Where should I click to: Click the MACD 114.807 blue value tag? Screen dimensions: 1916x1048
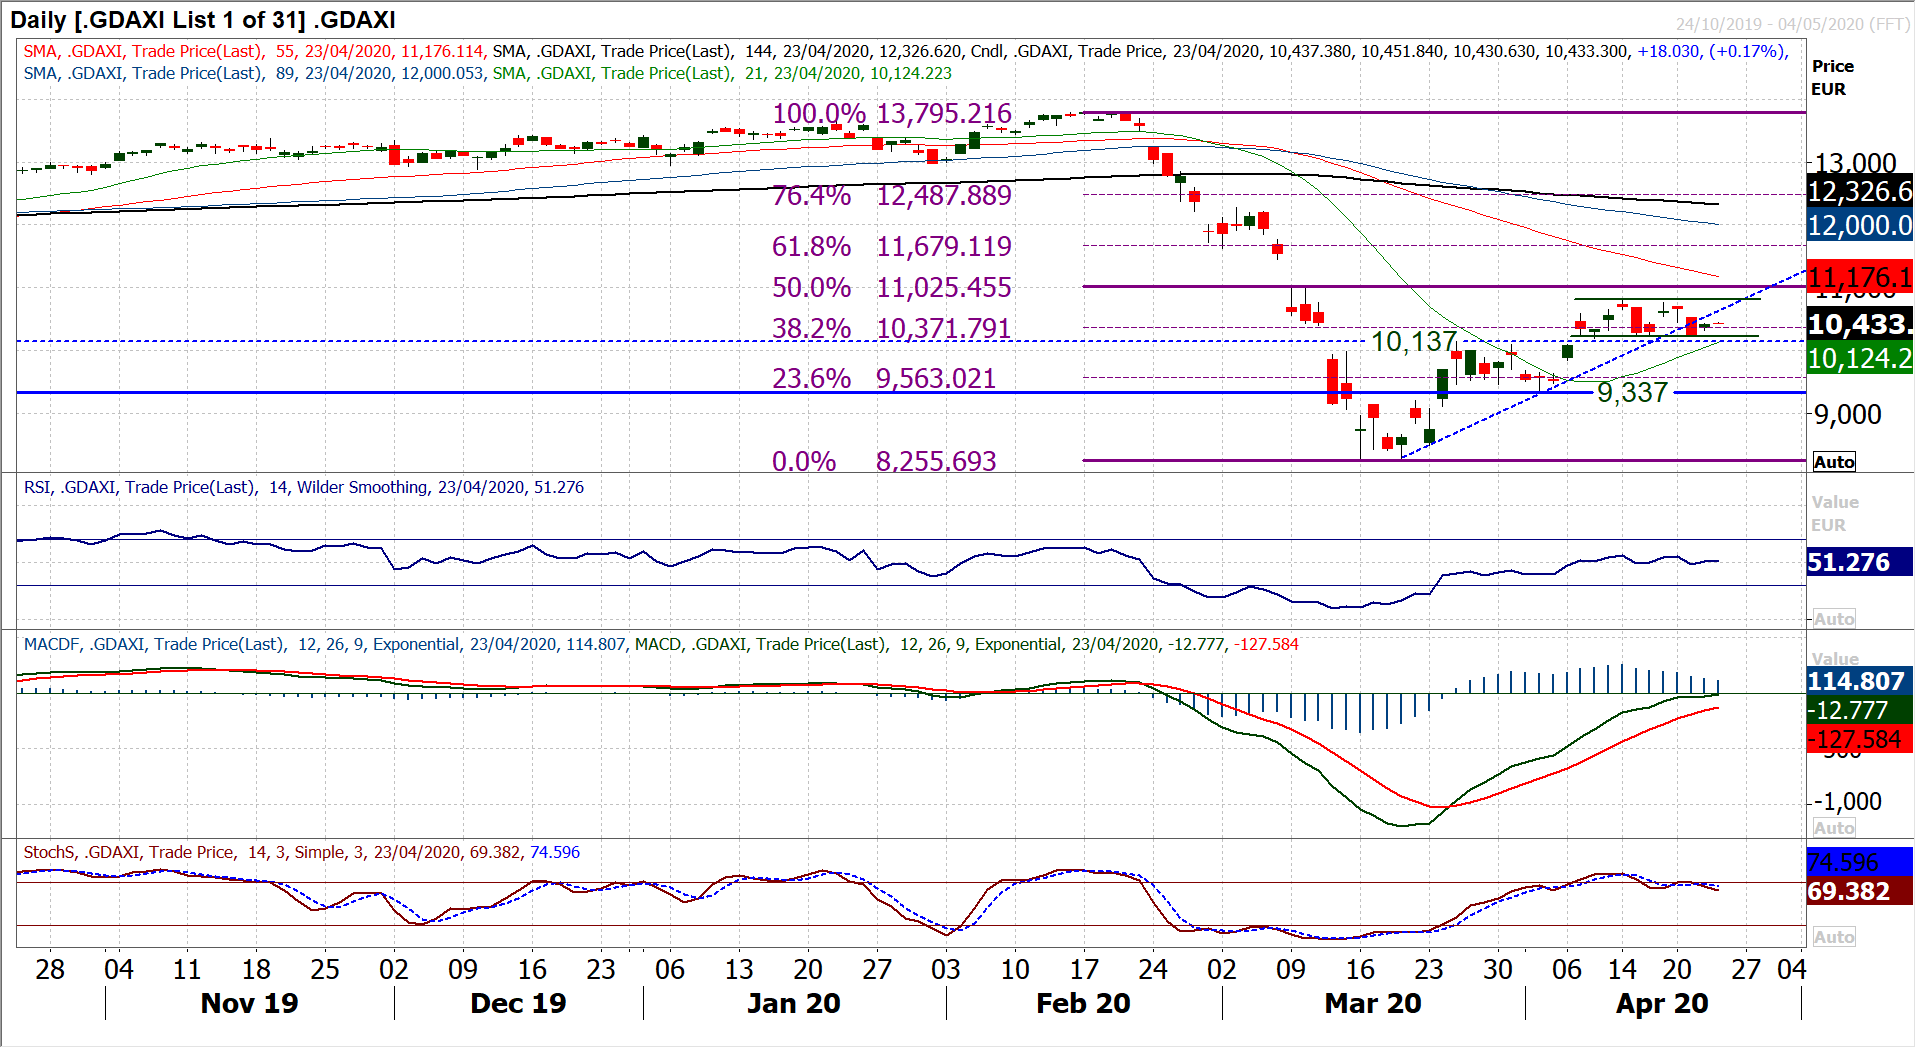tap(1860, 681)
